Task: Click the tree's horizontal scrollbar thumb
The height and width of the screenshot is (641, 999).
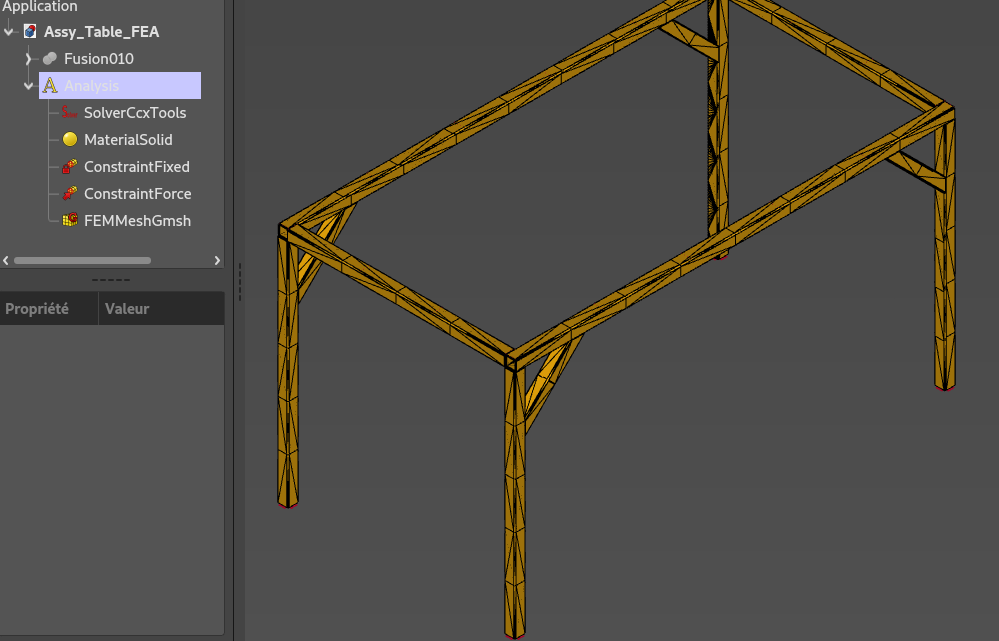Action: [82, 260]
